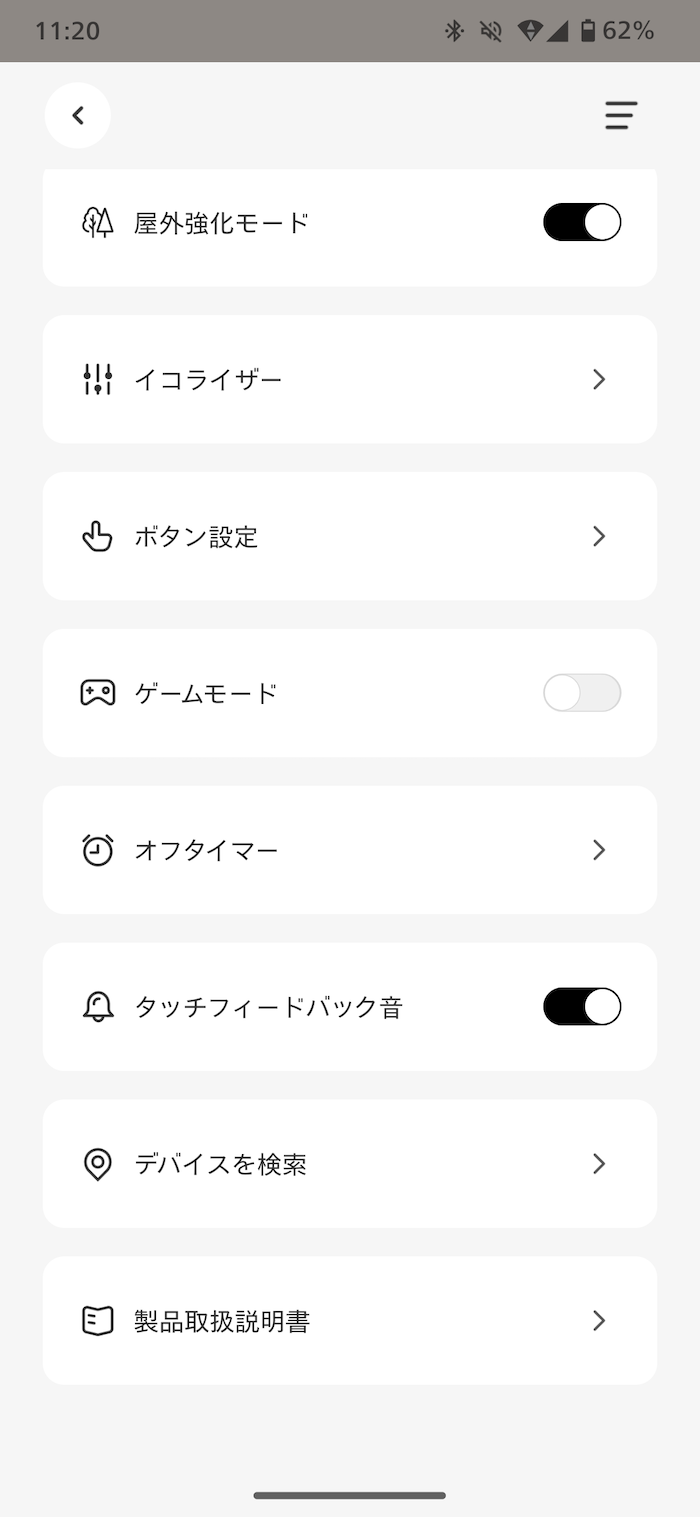The image size is (700, 1517).
Task: Turn off タッチフィードバック音 switch
Action: coord(582,1007)
